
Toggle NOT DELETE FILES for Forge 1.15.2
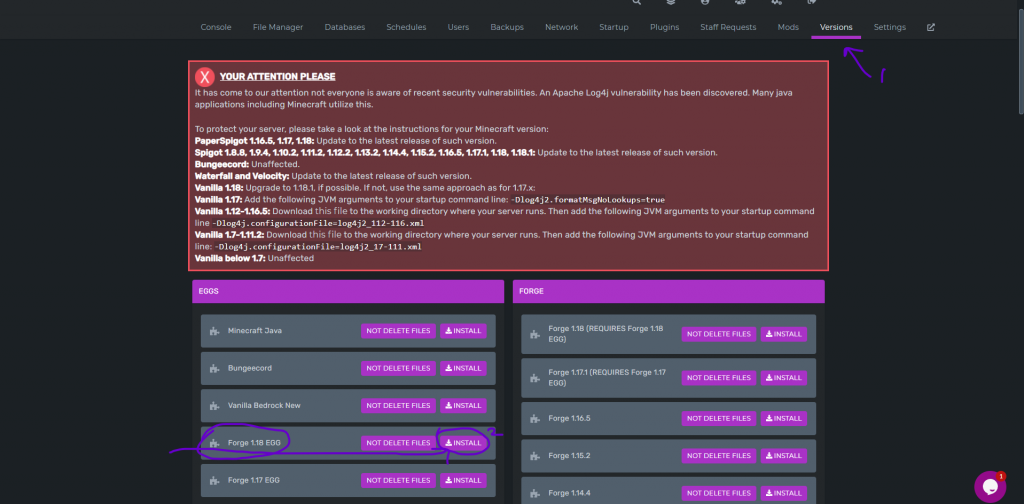tap(719, 456)
